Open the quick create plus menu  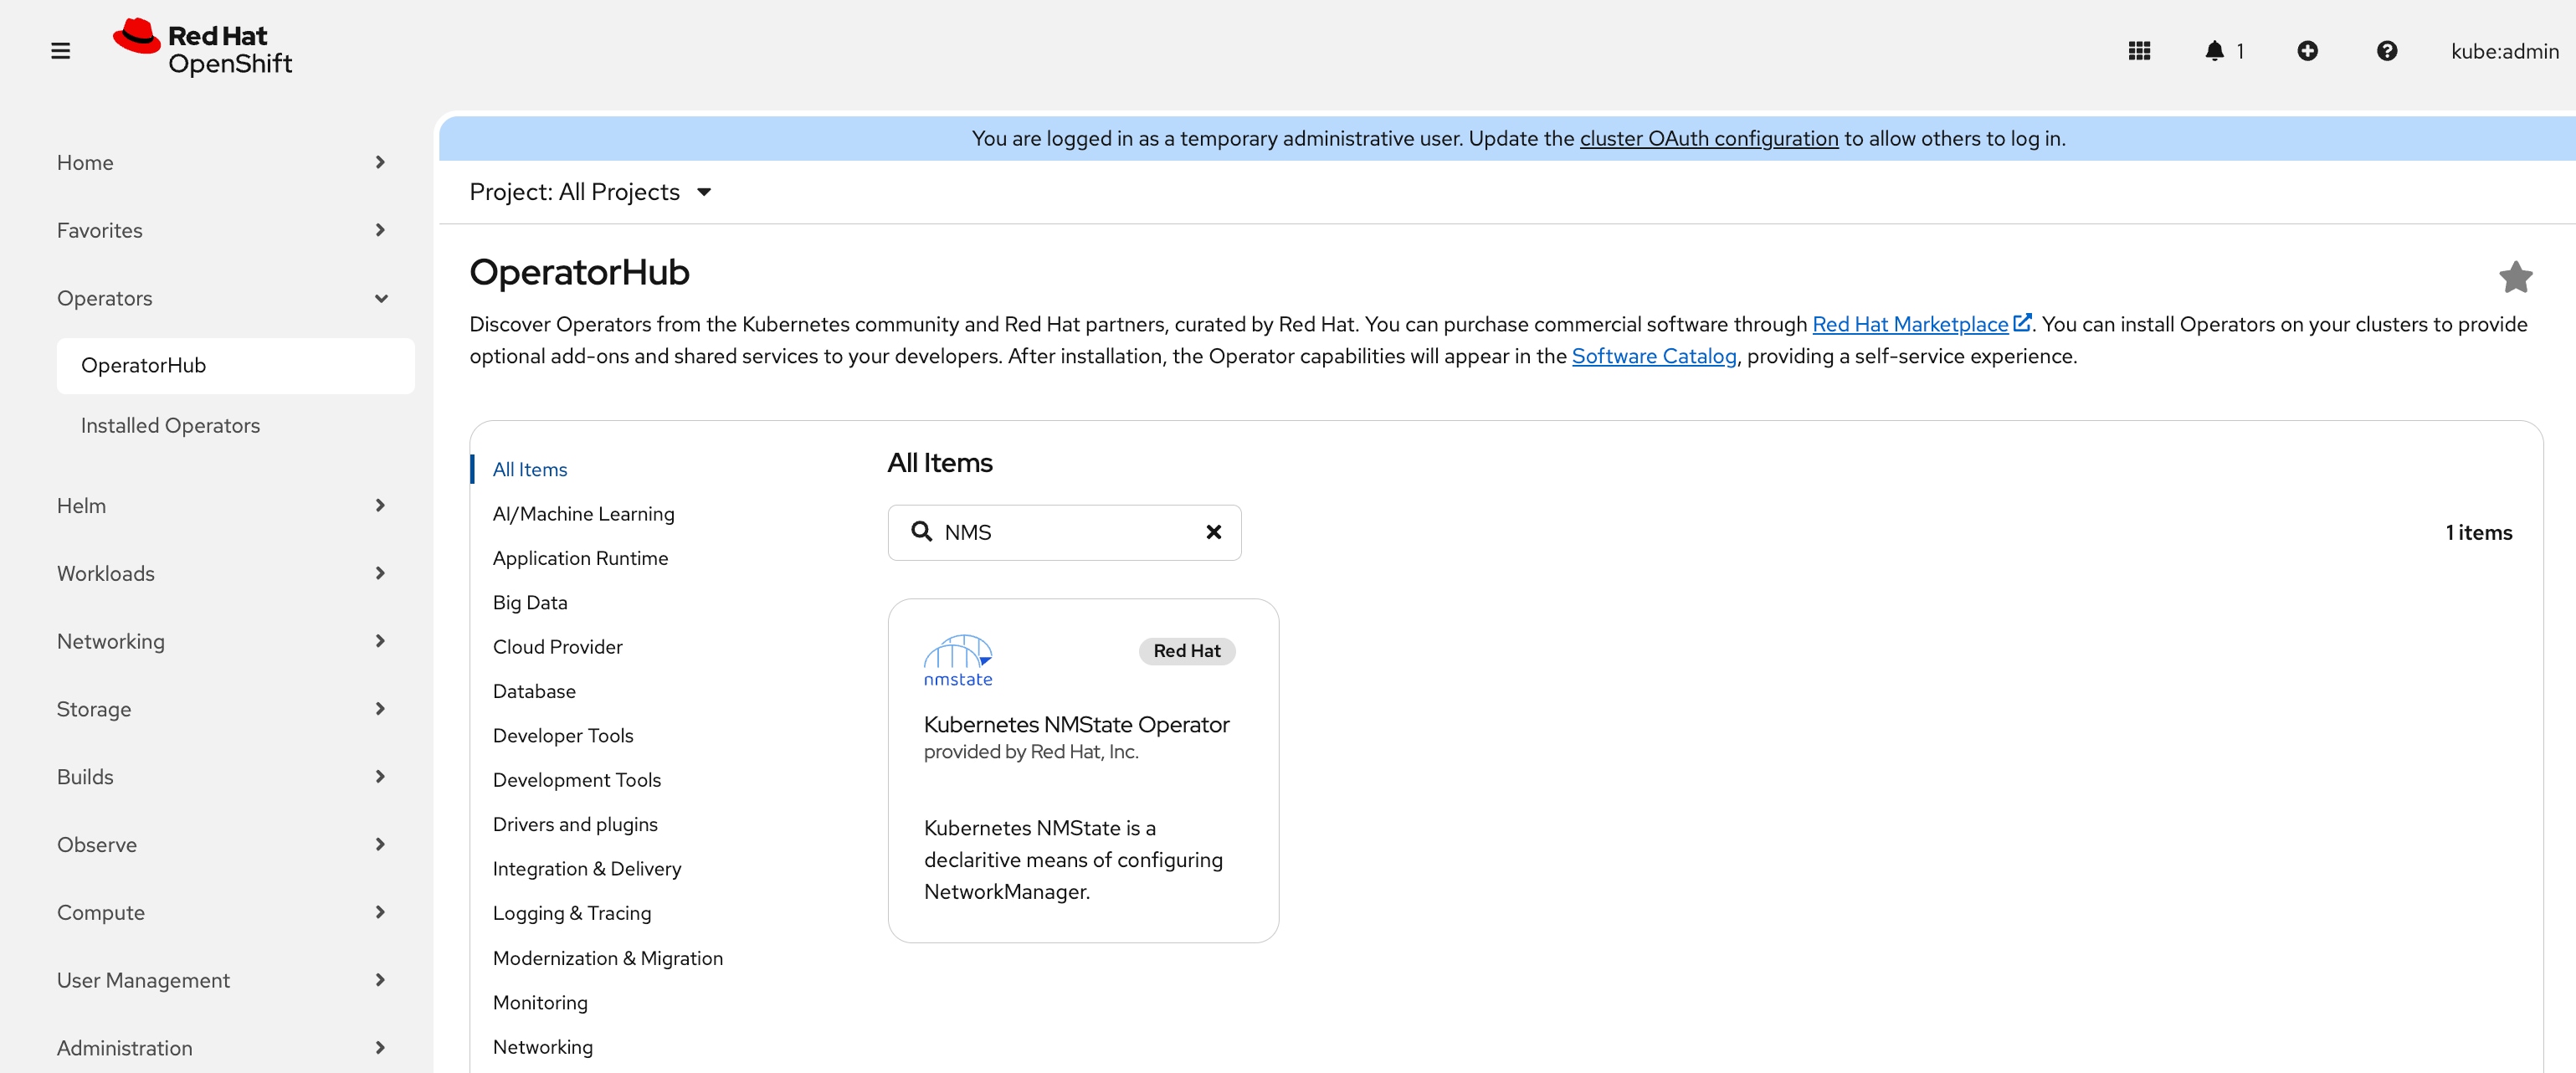(2307, 51)
